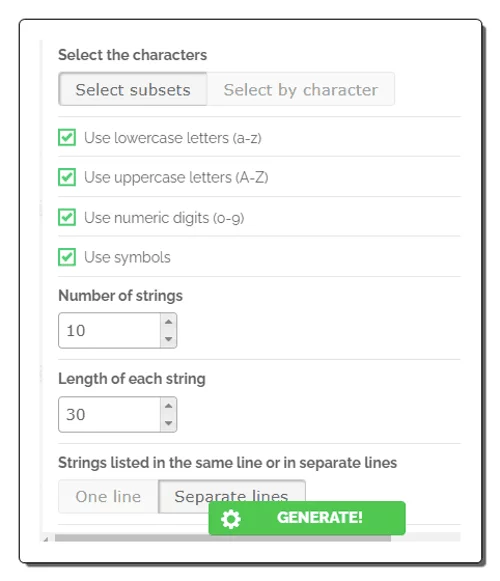Click the green GENERATE! button
The image size is (500, 581).
coord(307,518)
